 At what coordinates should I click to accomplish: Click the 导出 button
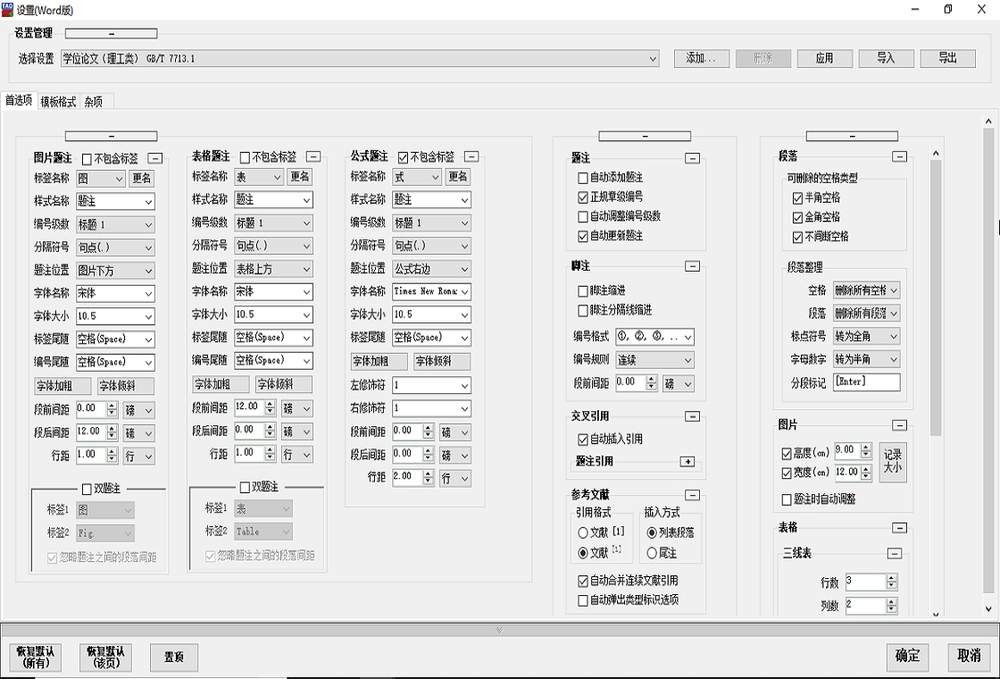pos(948,59)
